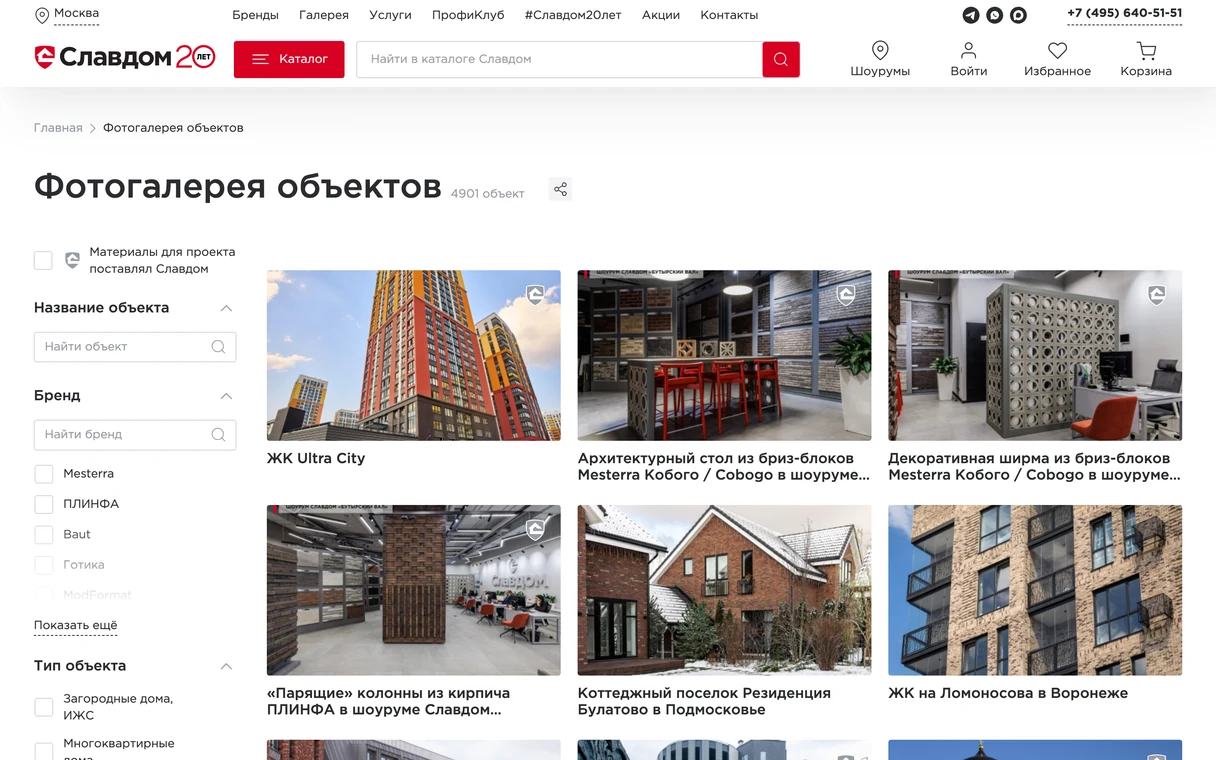
Task: Focus the Найти в каталоге Славдом search field
Action: click(x=560, y=59)
